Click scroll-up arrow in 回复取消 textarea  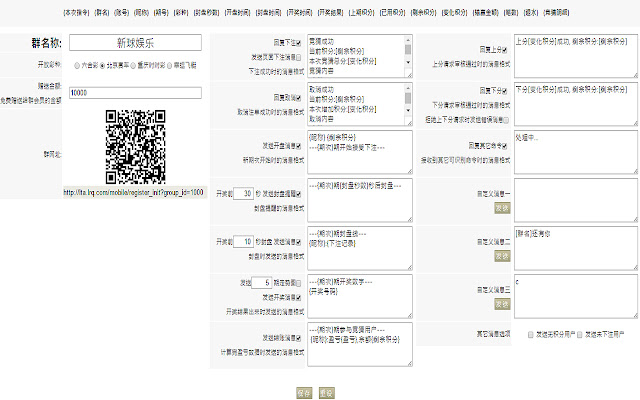tap(408, 88)
